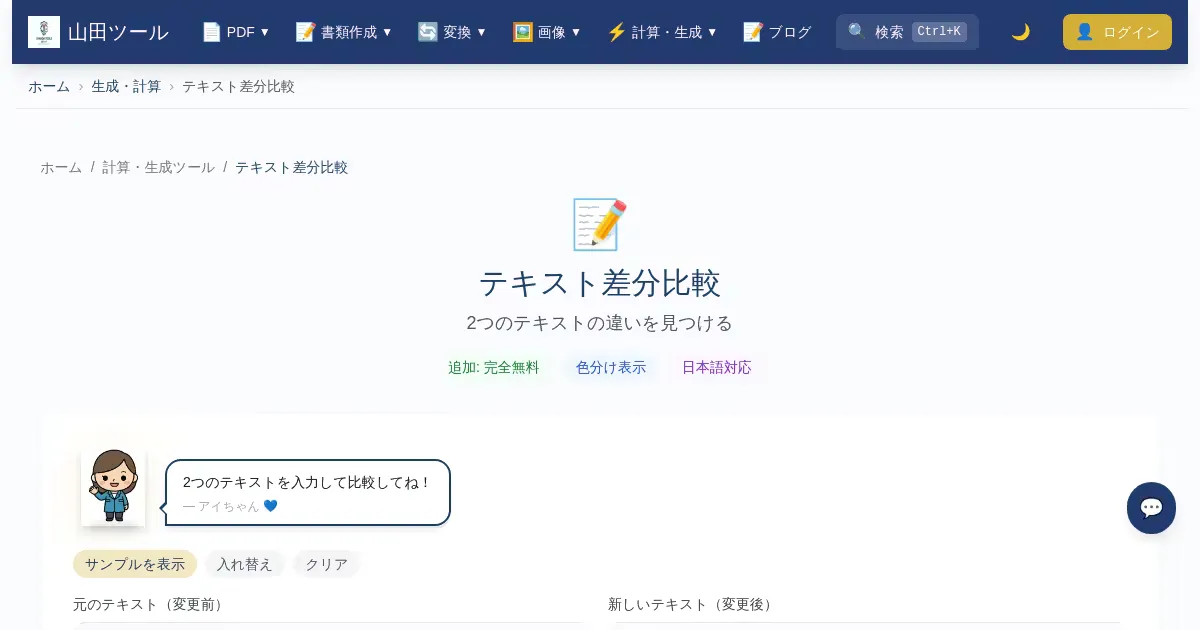Click the document icon beside PDF
The width and height of the screenshot is (1200, 630).
point(211,32)
